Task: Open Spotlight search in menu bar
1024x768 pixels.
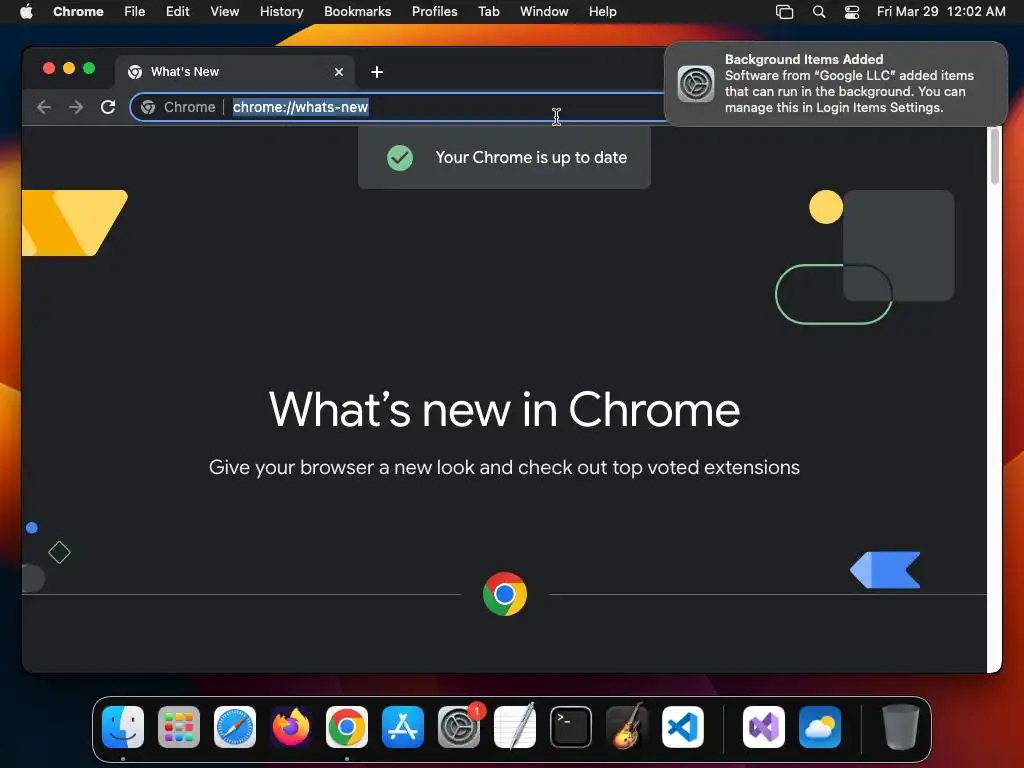Action: (819, 11)
